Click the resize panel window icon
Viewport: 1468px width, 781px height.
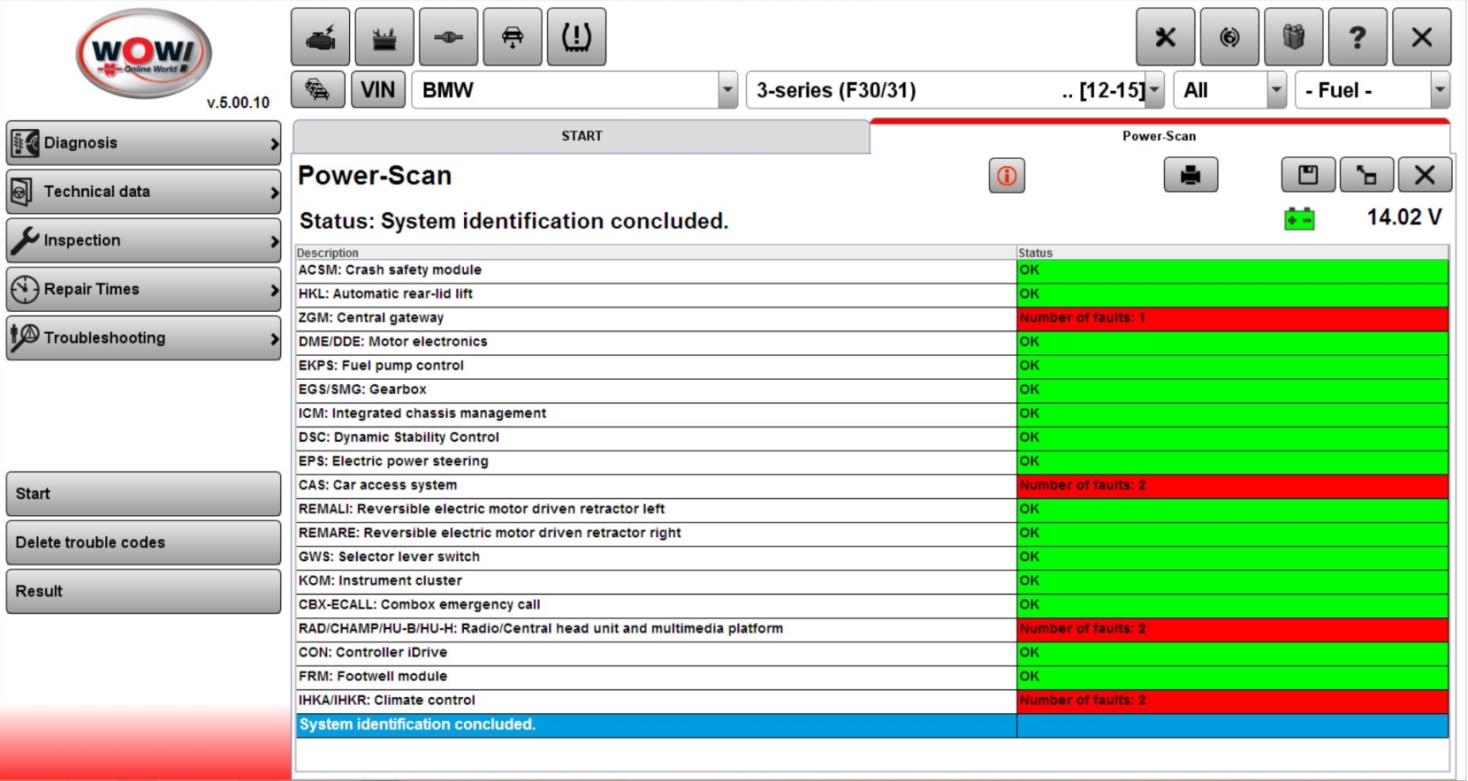tap(1366, 175)
